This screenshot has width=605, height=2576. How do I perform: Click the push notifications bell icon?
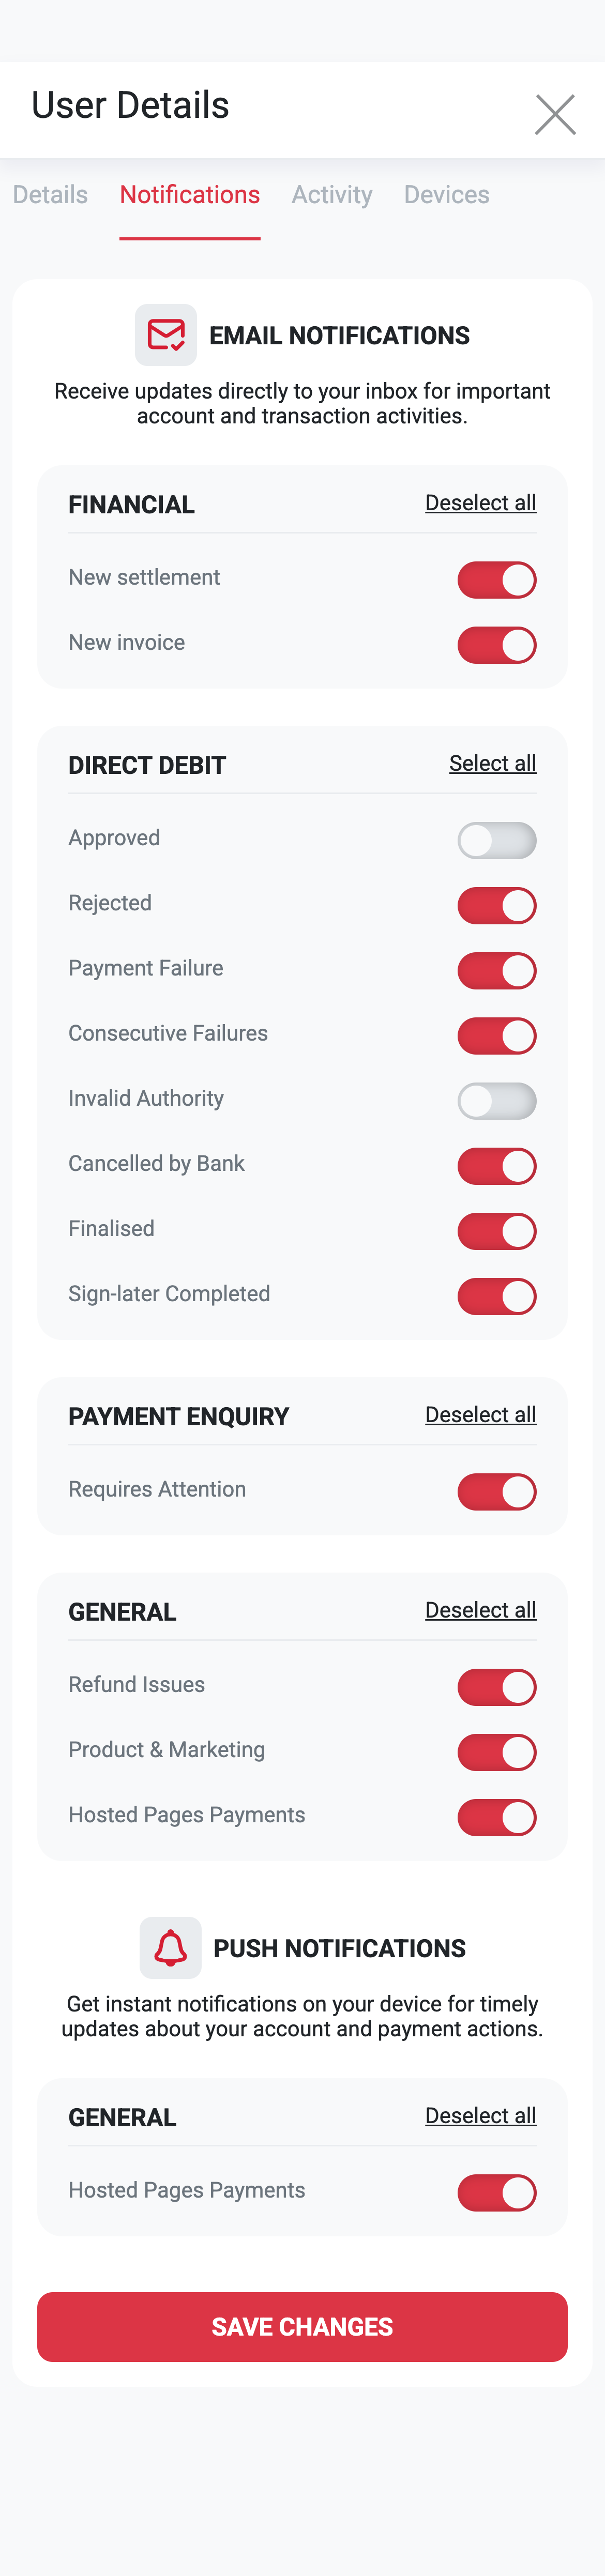click(170, 1947)
